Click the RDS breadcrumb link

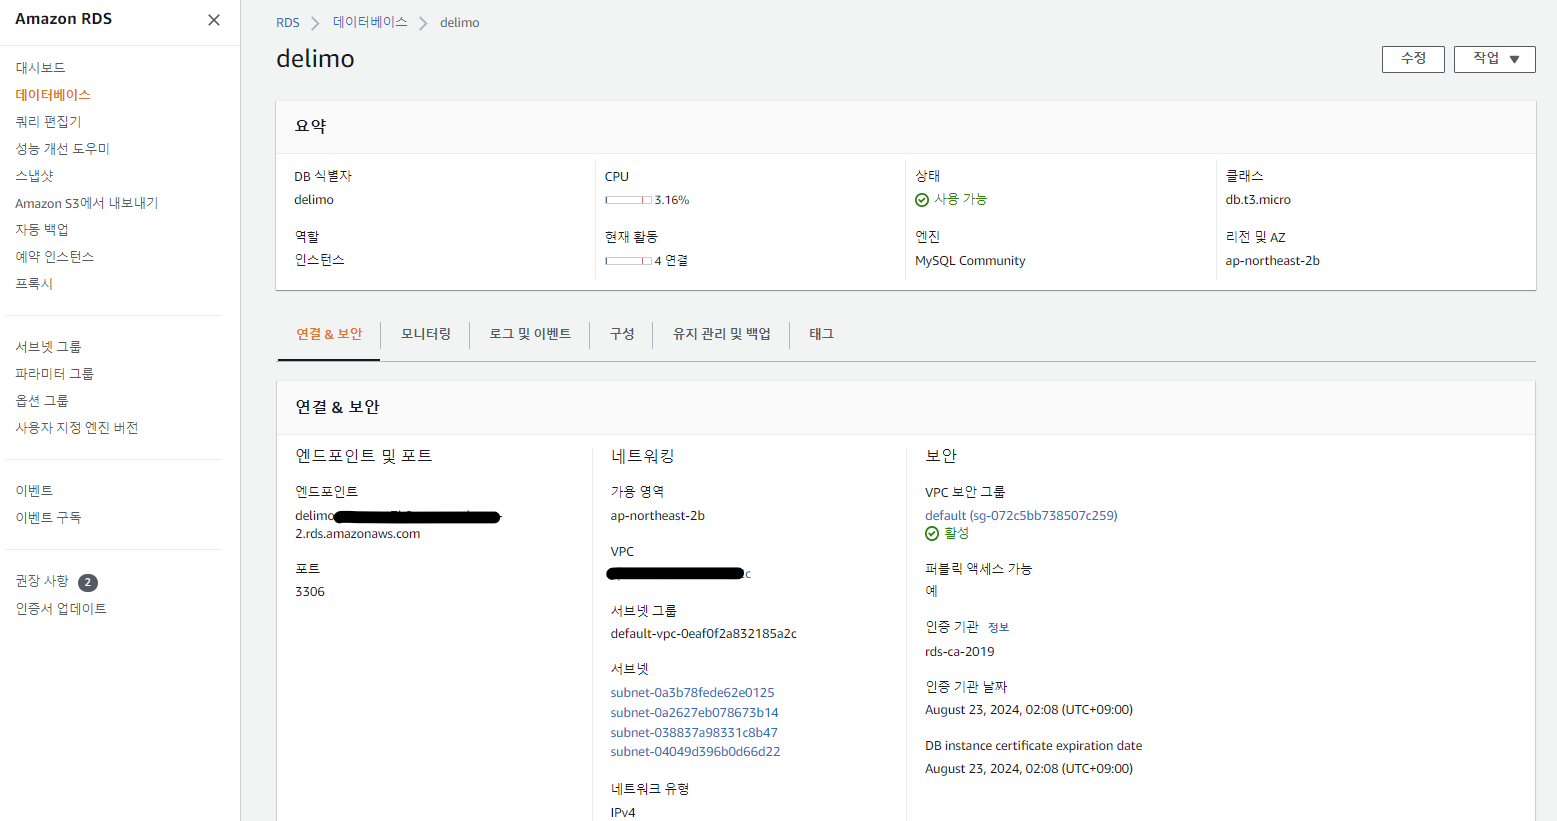(288, 23)
